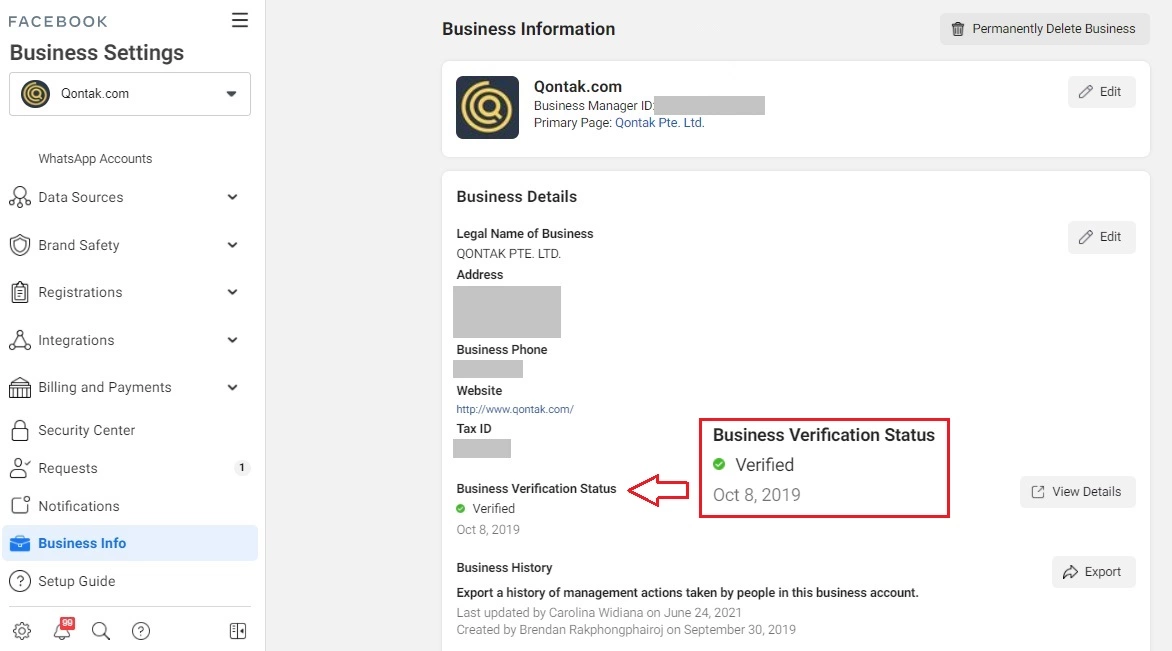The image size is (1172, 651).
Task: Expand Billing and Payments chevron
Action: pos(232,387)
